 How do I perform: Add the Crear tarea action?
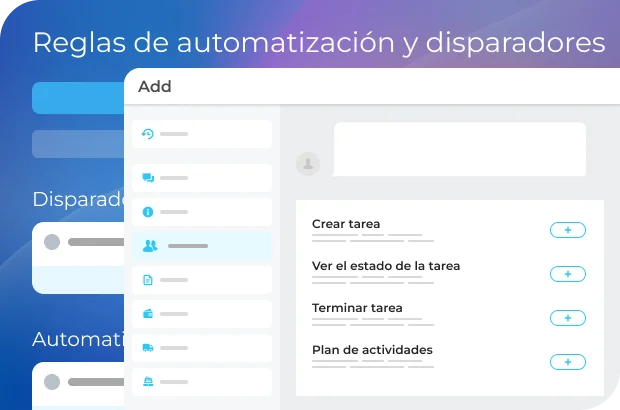click(x=567, y=230)
